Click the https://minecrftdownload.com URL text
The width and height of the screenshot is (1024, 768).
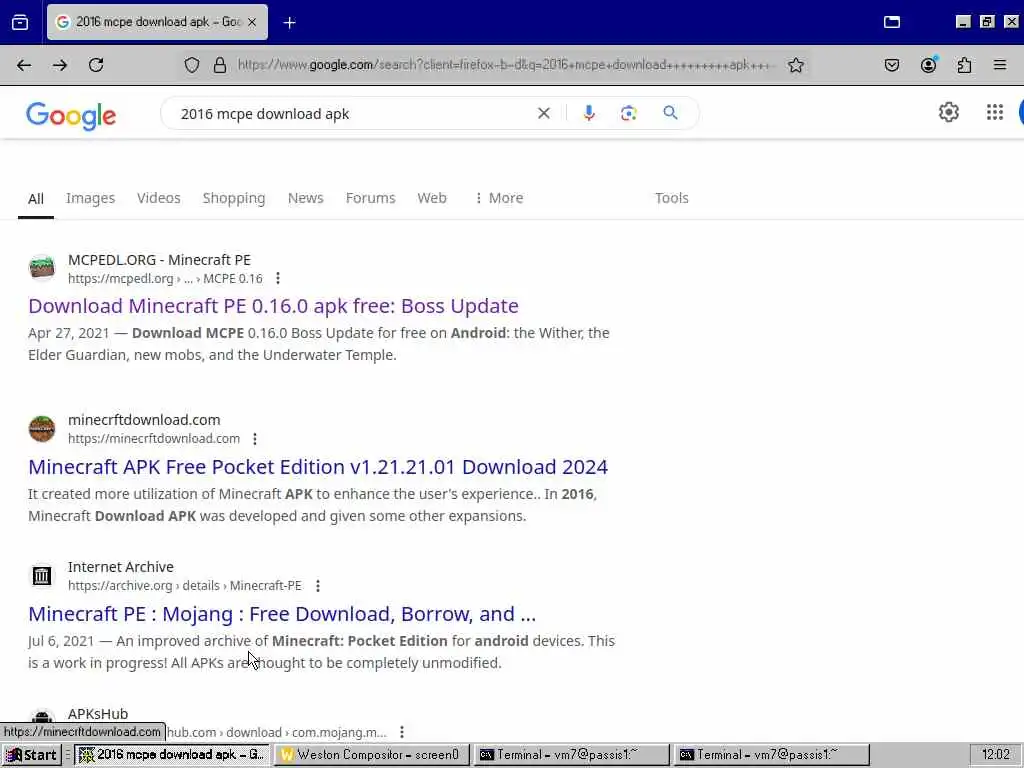(x=154, y=439)
